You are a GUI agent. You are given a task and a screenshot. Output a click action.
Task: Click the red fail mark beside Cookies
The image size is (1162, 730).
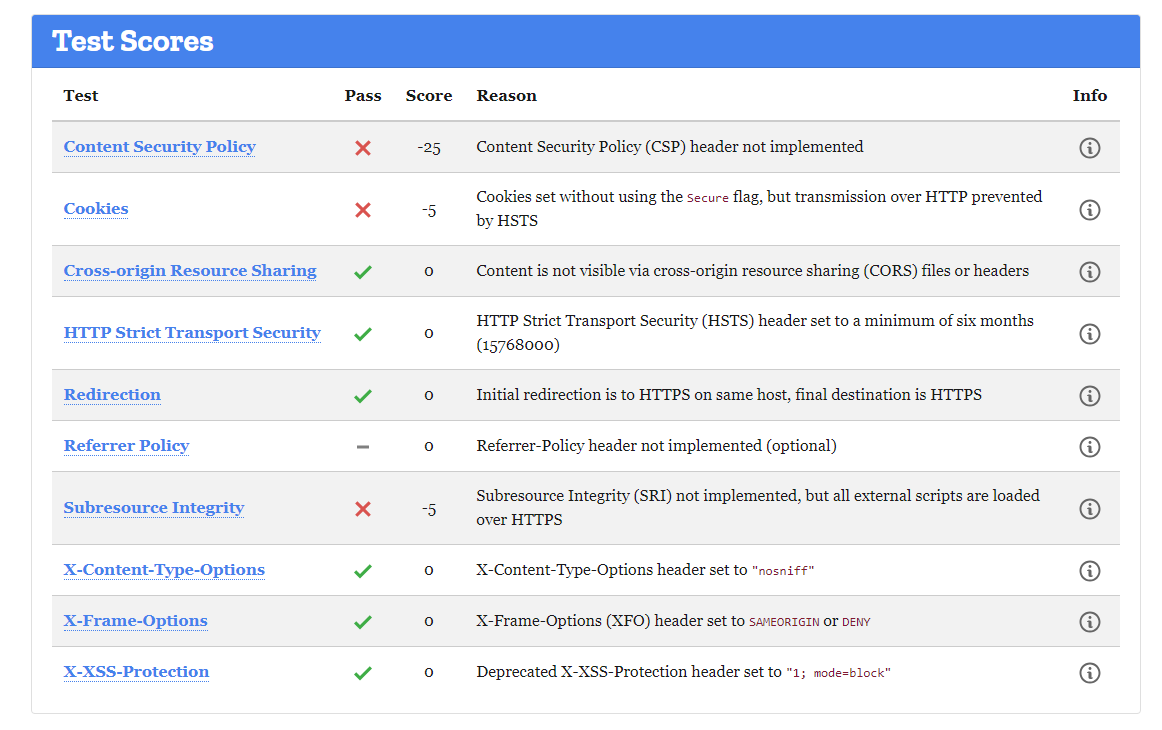click(x=363, y=210)
